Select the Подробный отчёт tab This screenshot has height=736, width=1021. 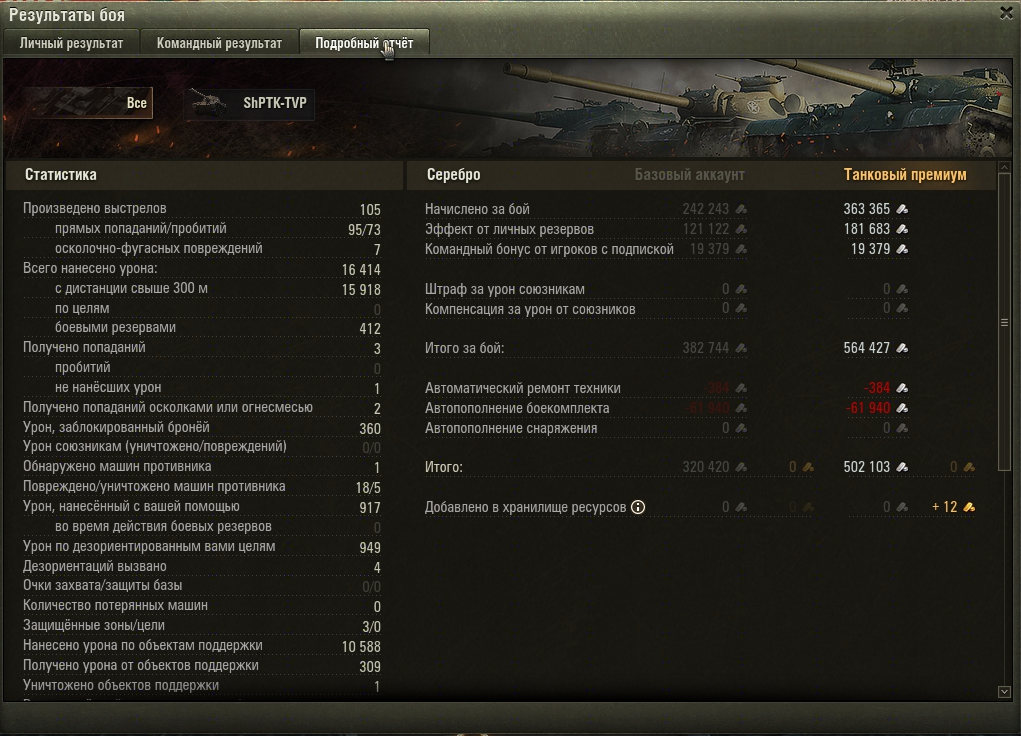[x=364, y=43]
